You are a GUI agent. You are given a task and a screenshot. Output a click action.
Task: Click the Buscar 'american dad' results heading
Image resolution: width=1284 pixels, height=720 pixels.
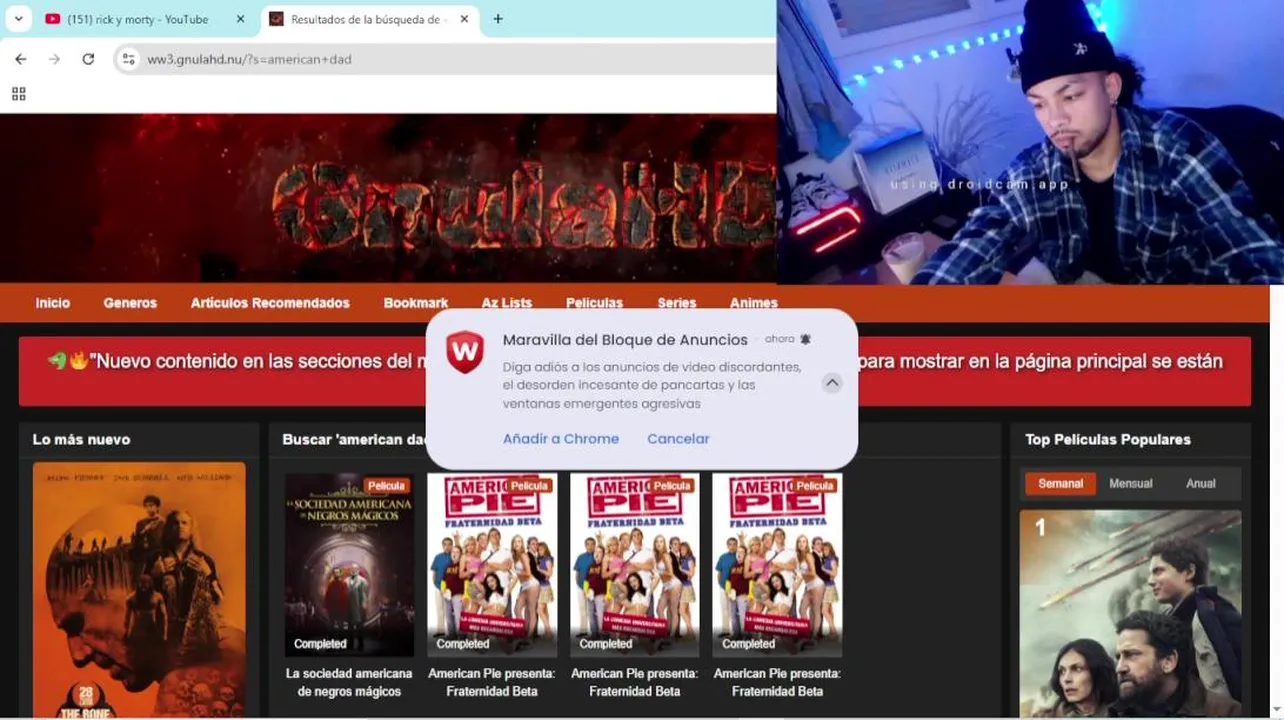(355, 440)
